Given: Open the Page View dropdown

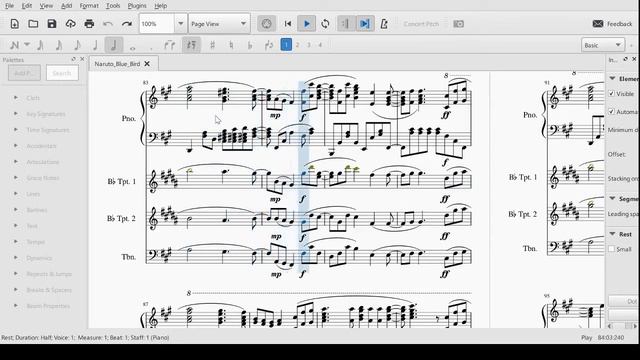Looking at the screenshot, I should 219,24.
